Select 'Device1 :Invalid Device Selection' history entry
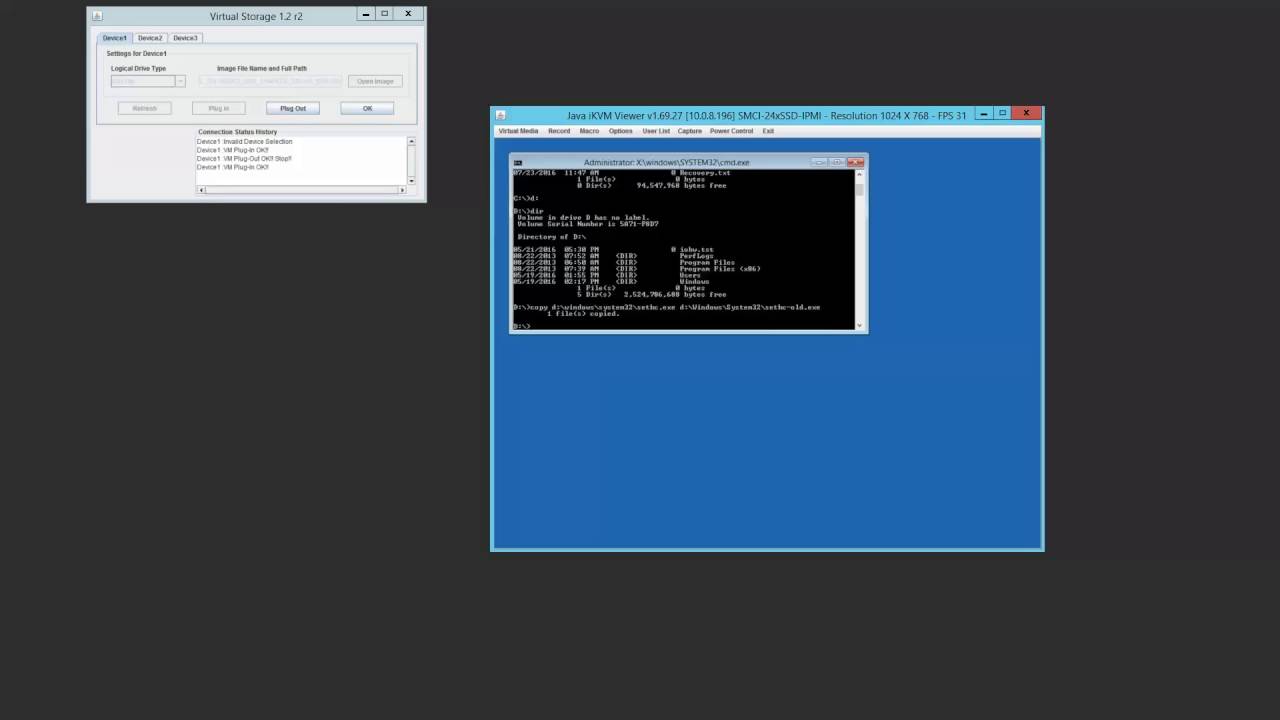Viewport: 1280px width, 720px height. click(244, 142)
